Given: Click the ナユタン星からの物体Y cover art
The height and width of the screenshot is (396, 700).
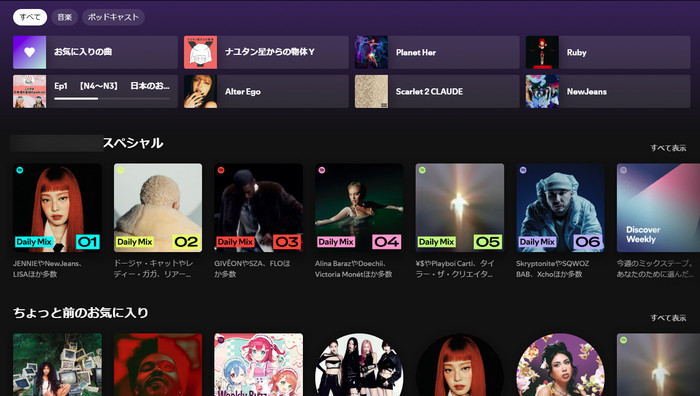Looking at the screenshot, I should pyautogui.click(x=200, y=52).
